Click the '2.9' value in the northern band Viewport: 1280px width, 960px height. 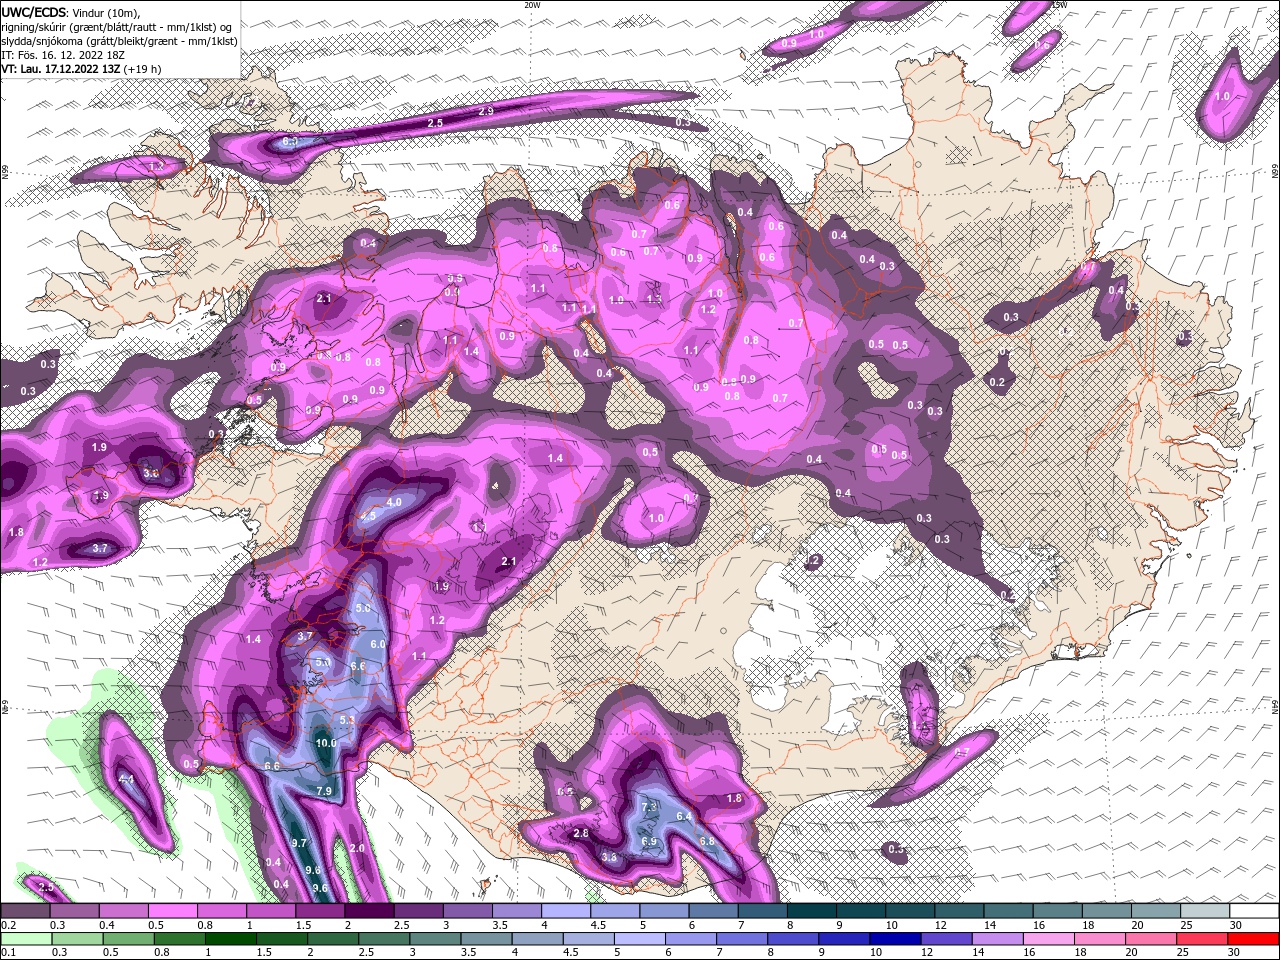coord(486,111)
